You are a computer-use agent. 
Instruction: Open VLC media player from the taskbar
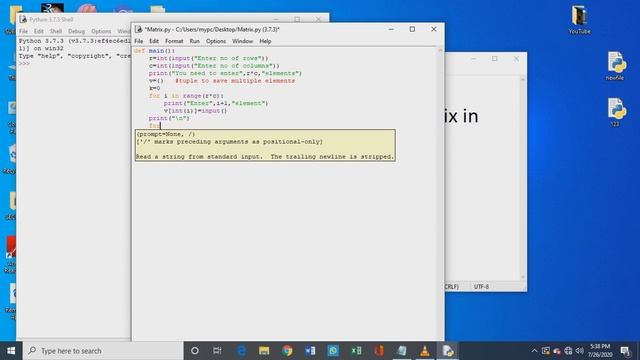pos(425,351)
